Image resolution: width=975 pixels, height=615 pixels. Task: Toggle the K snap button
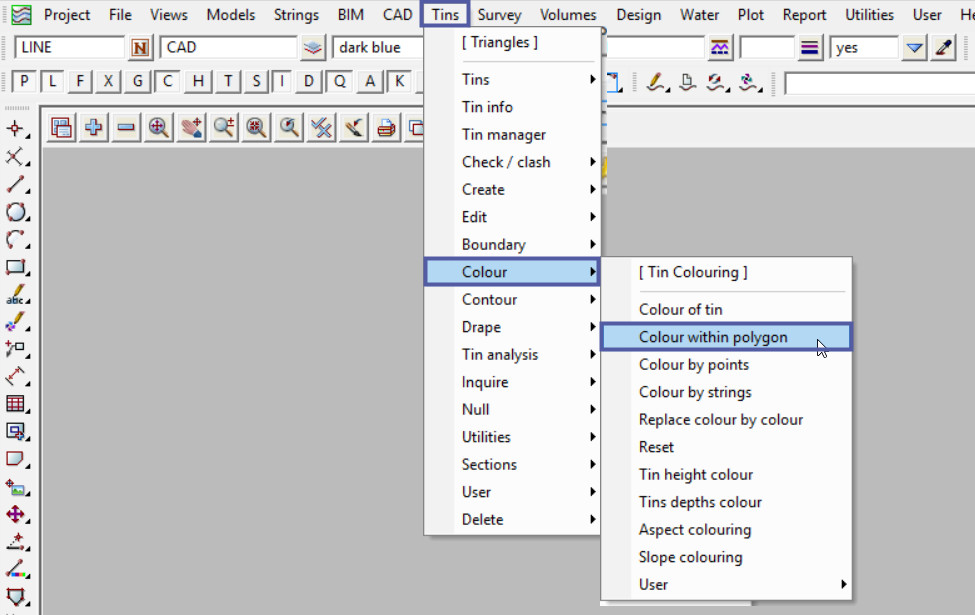399,82
